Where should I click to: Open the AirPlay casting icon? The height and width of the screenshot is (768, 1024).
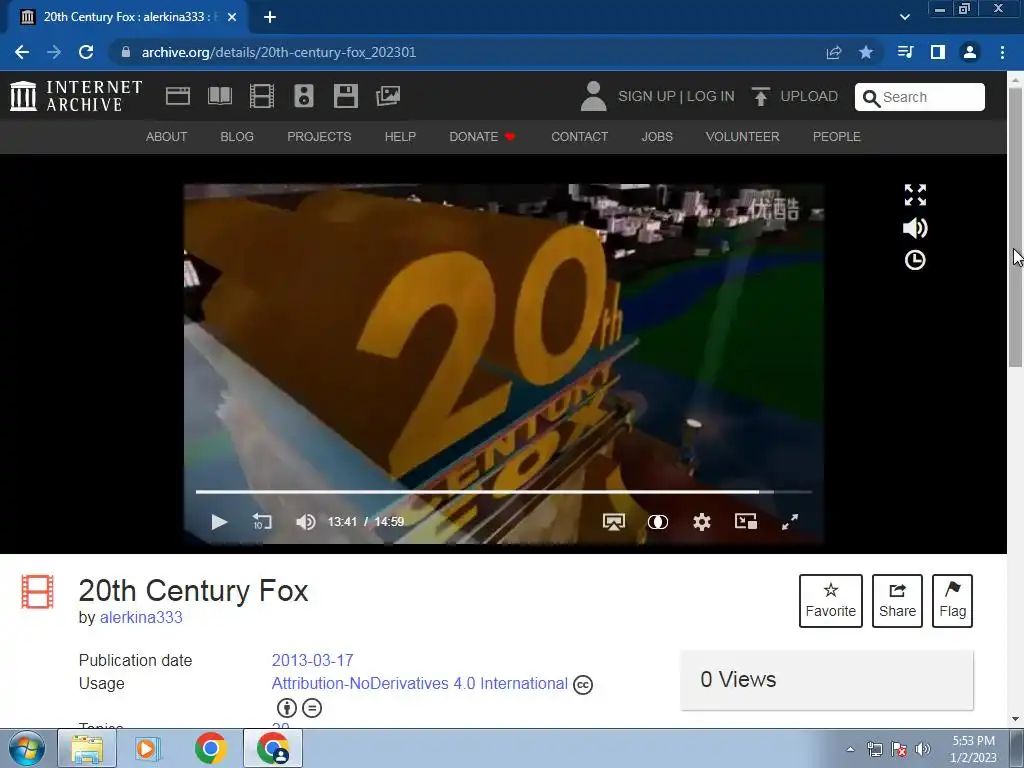pos(613,522)
